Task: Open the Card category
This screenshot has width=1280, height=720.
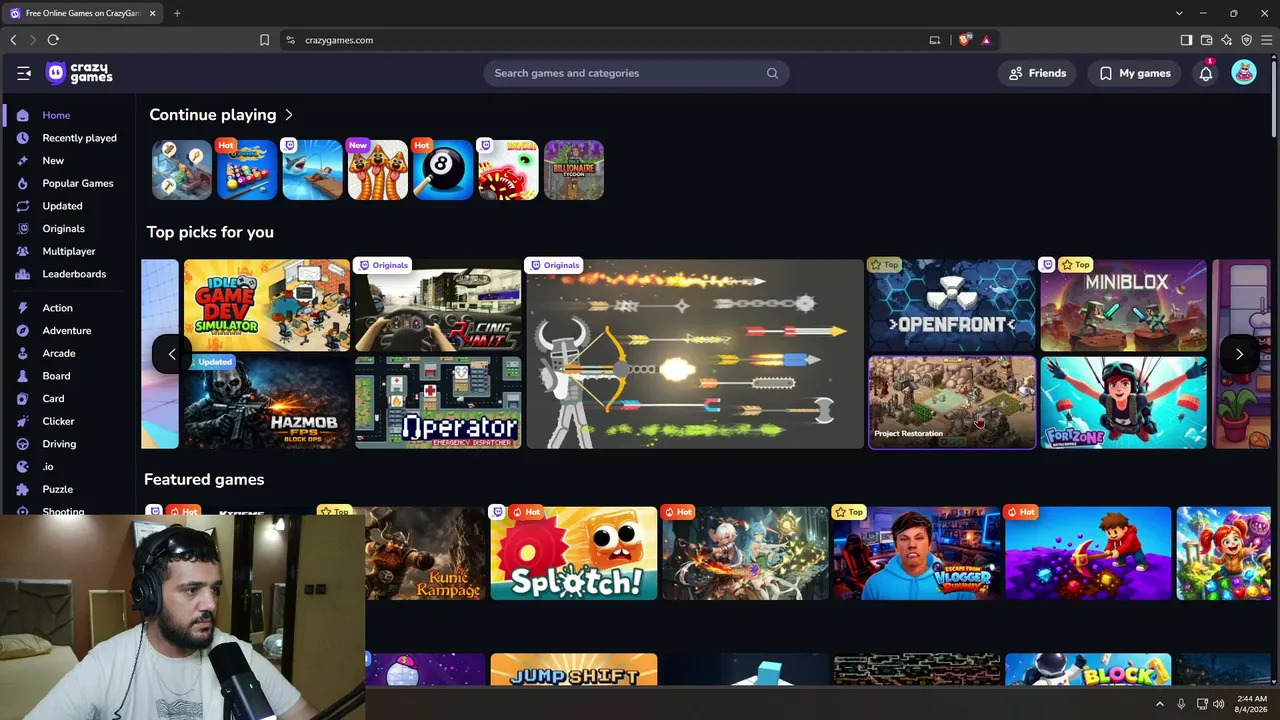Action: pos(53,399)
